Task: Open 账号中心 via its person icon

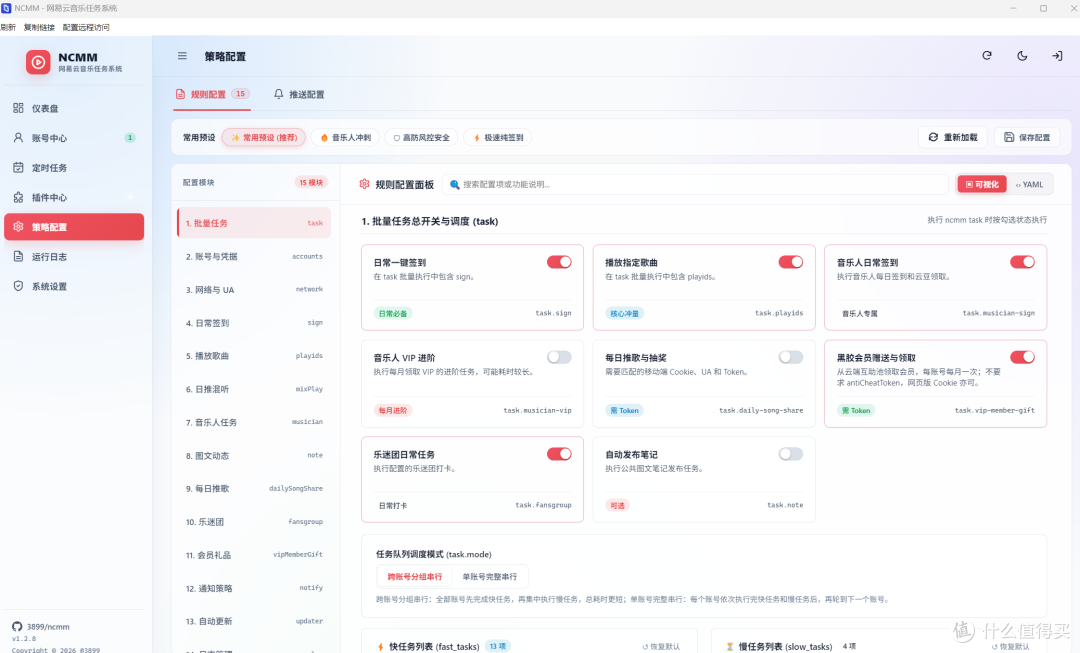Action: (18, 138)
